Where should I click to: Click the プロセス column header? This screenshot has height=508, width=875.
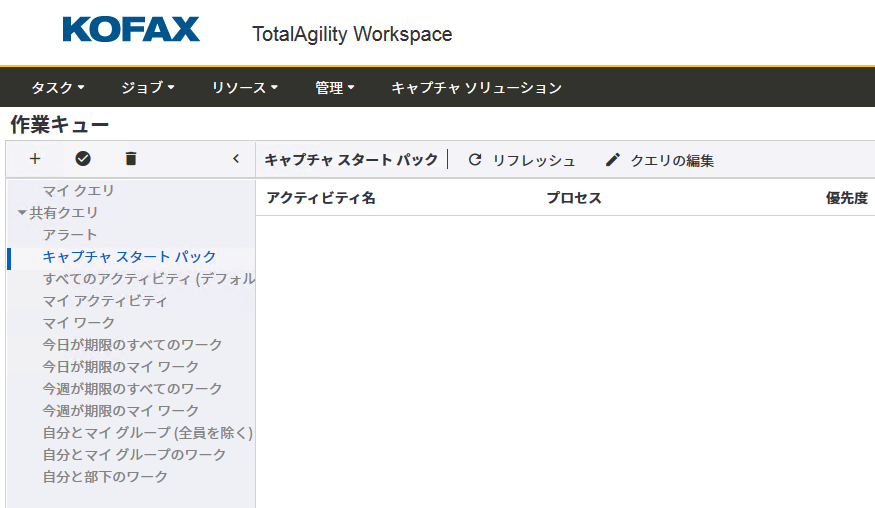coord(574,198)
